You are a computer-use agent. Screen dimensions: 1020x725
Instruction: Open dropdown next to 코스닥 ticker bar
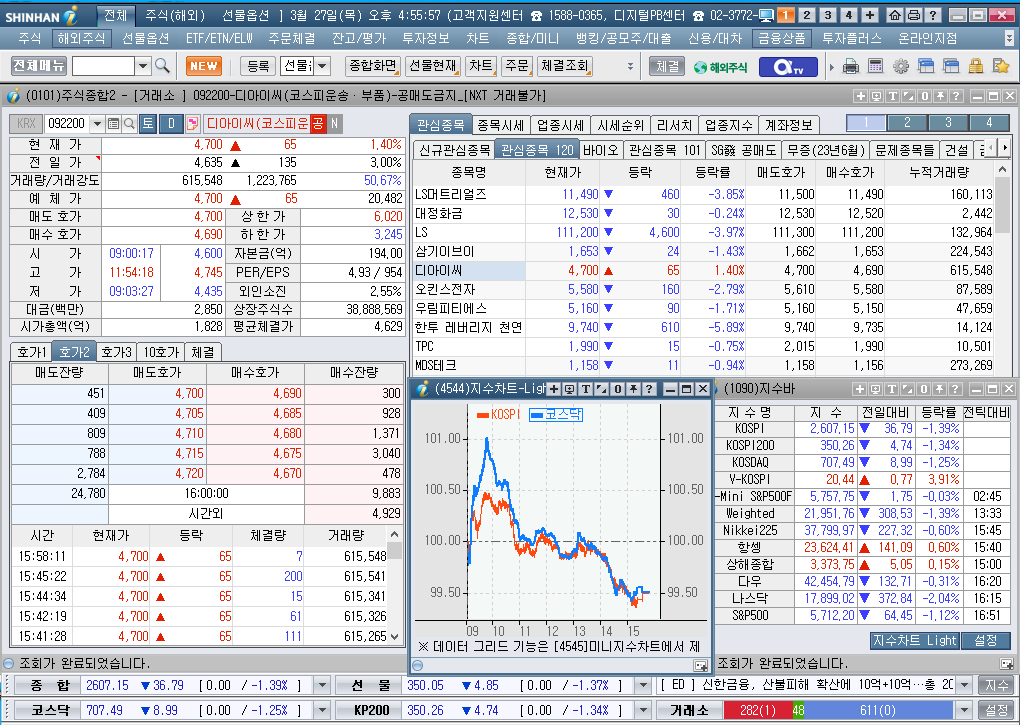pyautogui.click(x=321, y=709)
